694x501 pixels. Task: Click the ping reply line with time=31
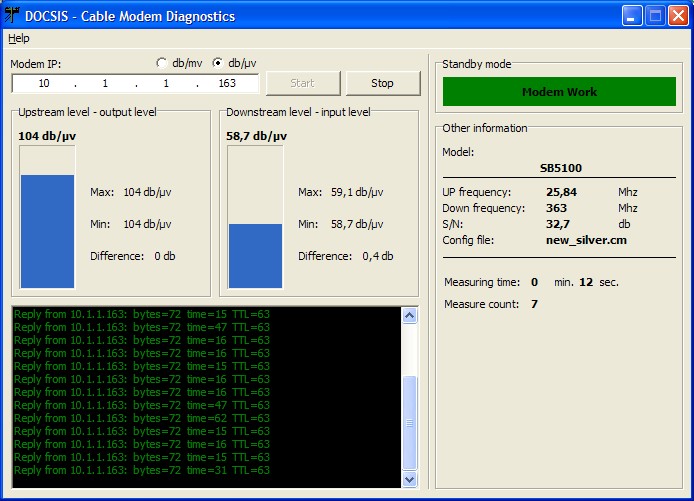[x=142, y=470]
